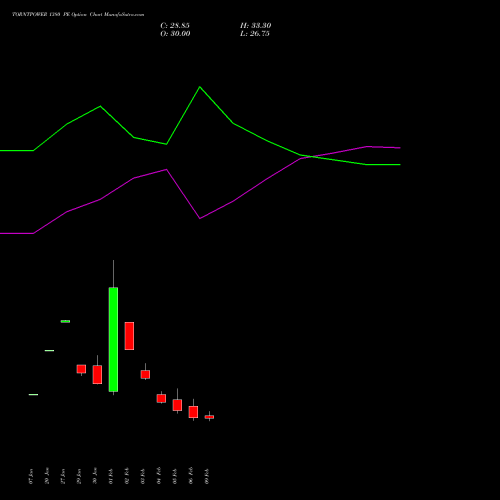Click the '04 Feb' date axis label
This screenshot has width=500, height=500.
tap(159, 476)
